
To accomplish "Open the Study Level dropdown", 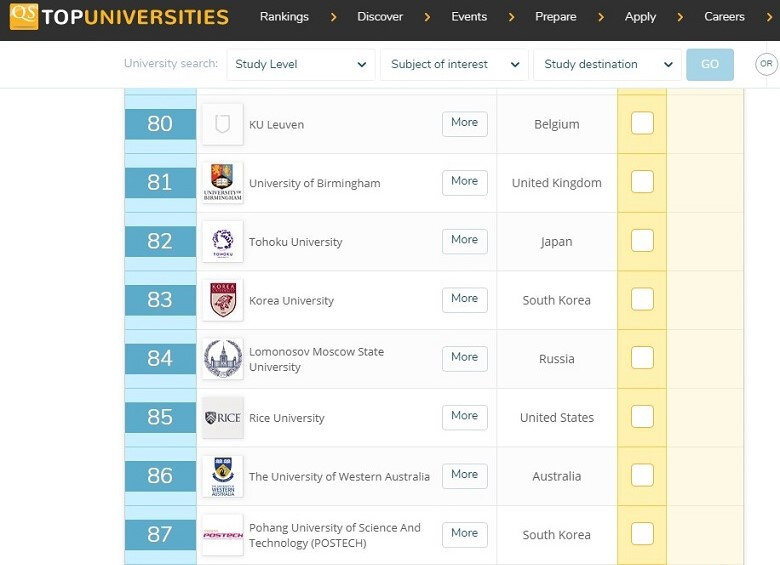I will coord(300,64).
